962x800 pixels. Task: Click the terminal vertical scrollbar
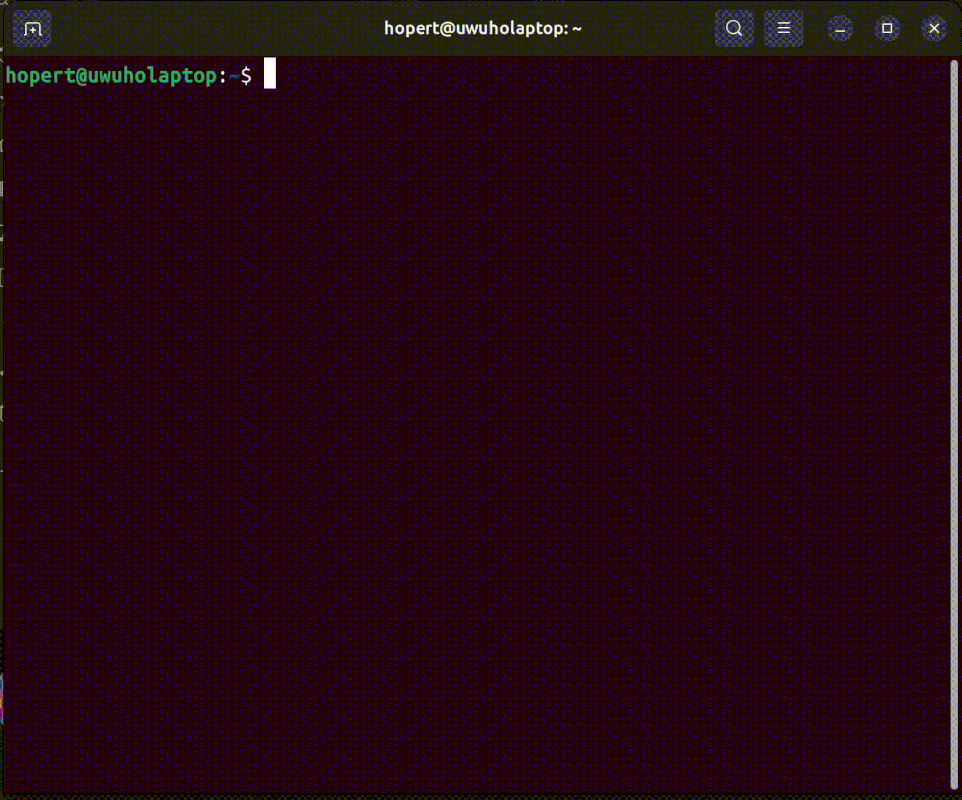[954, 425]
